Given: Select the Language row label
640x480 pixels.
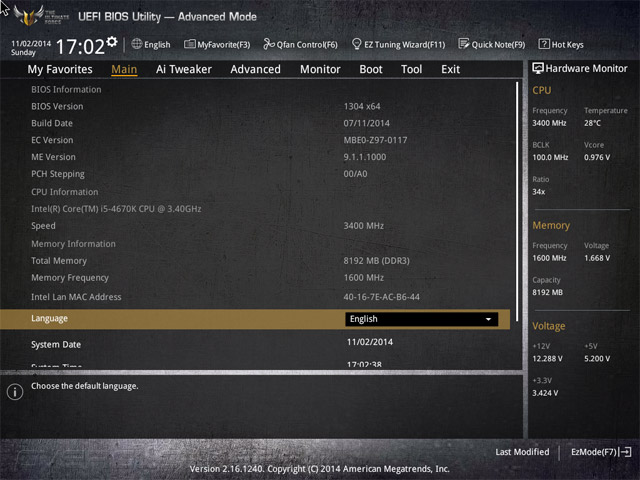Looking at the screenshot, I should [49, 319].
